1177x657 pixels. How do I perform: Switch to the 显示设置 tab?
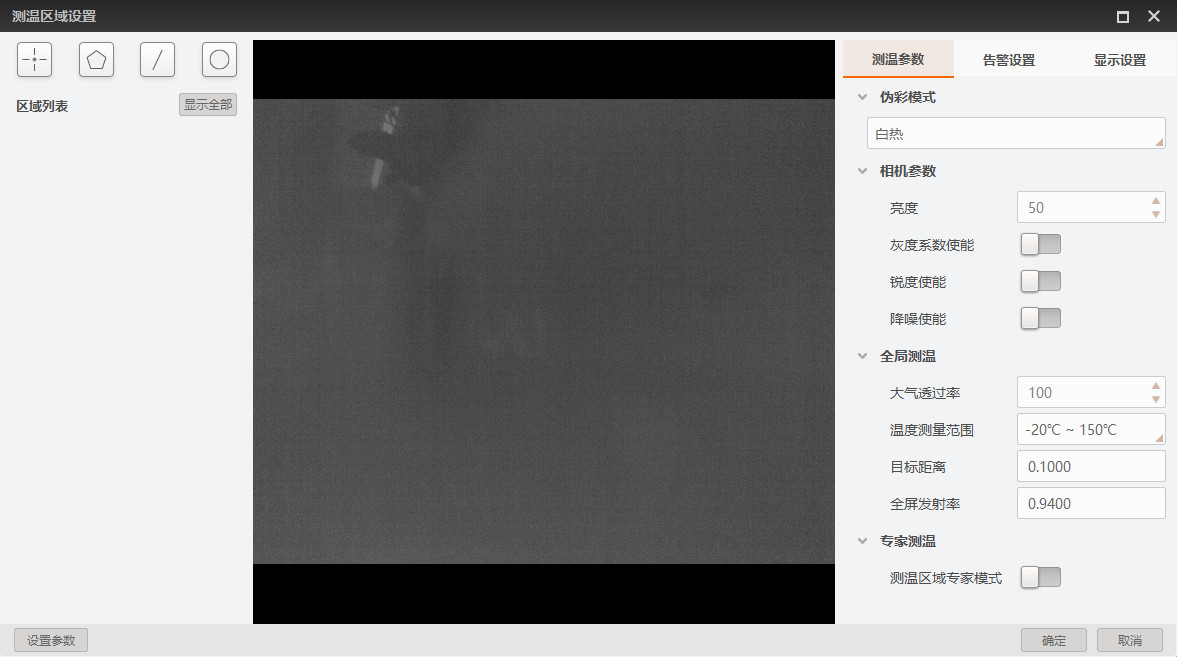pos(1119,60)
